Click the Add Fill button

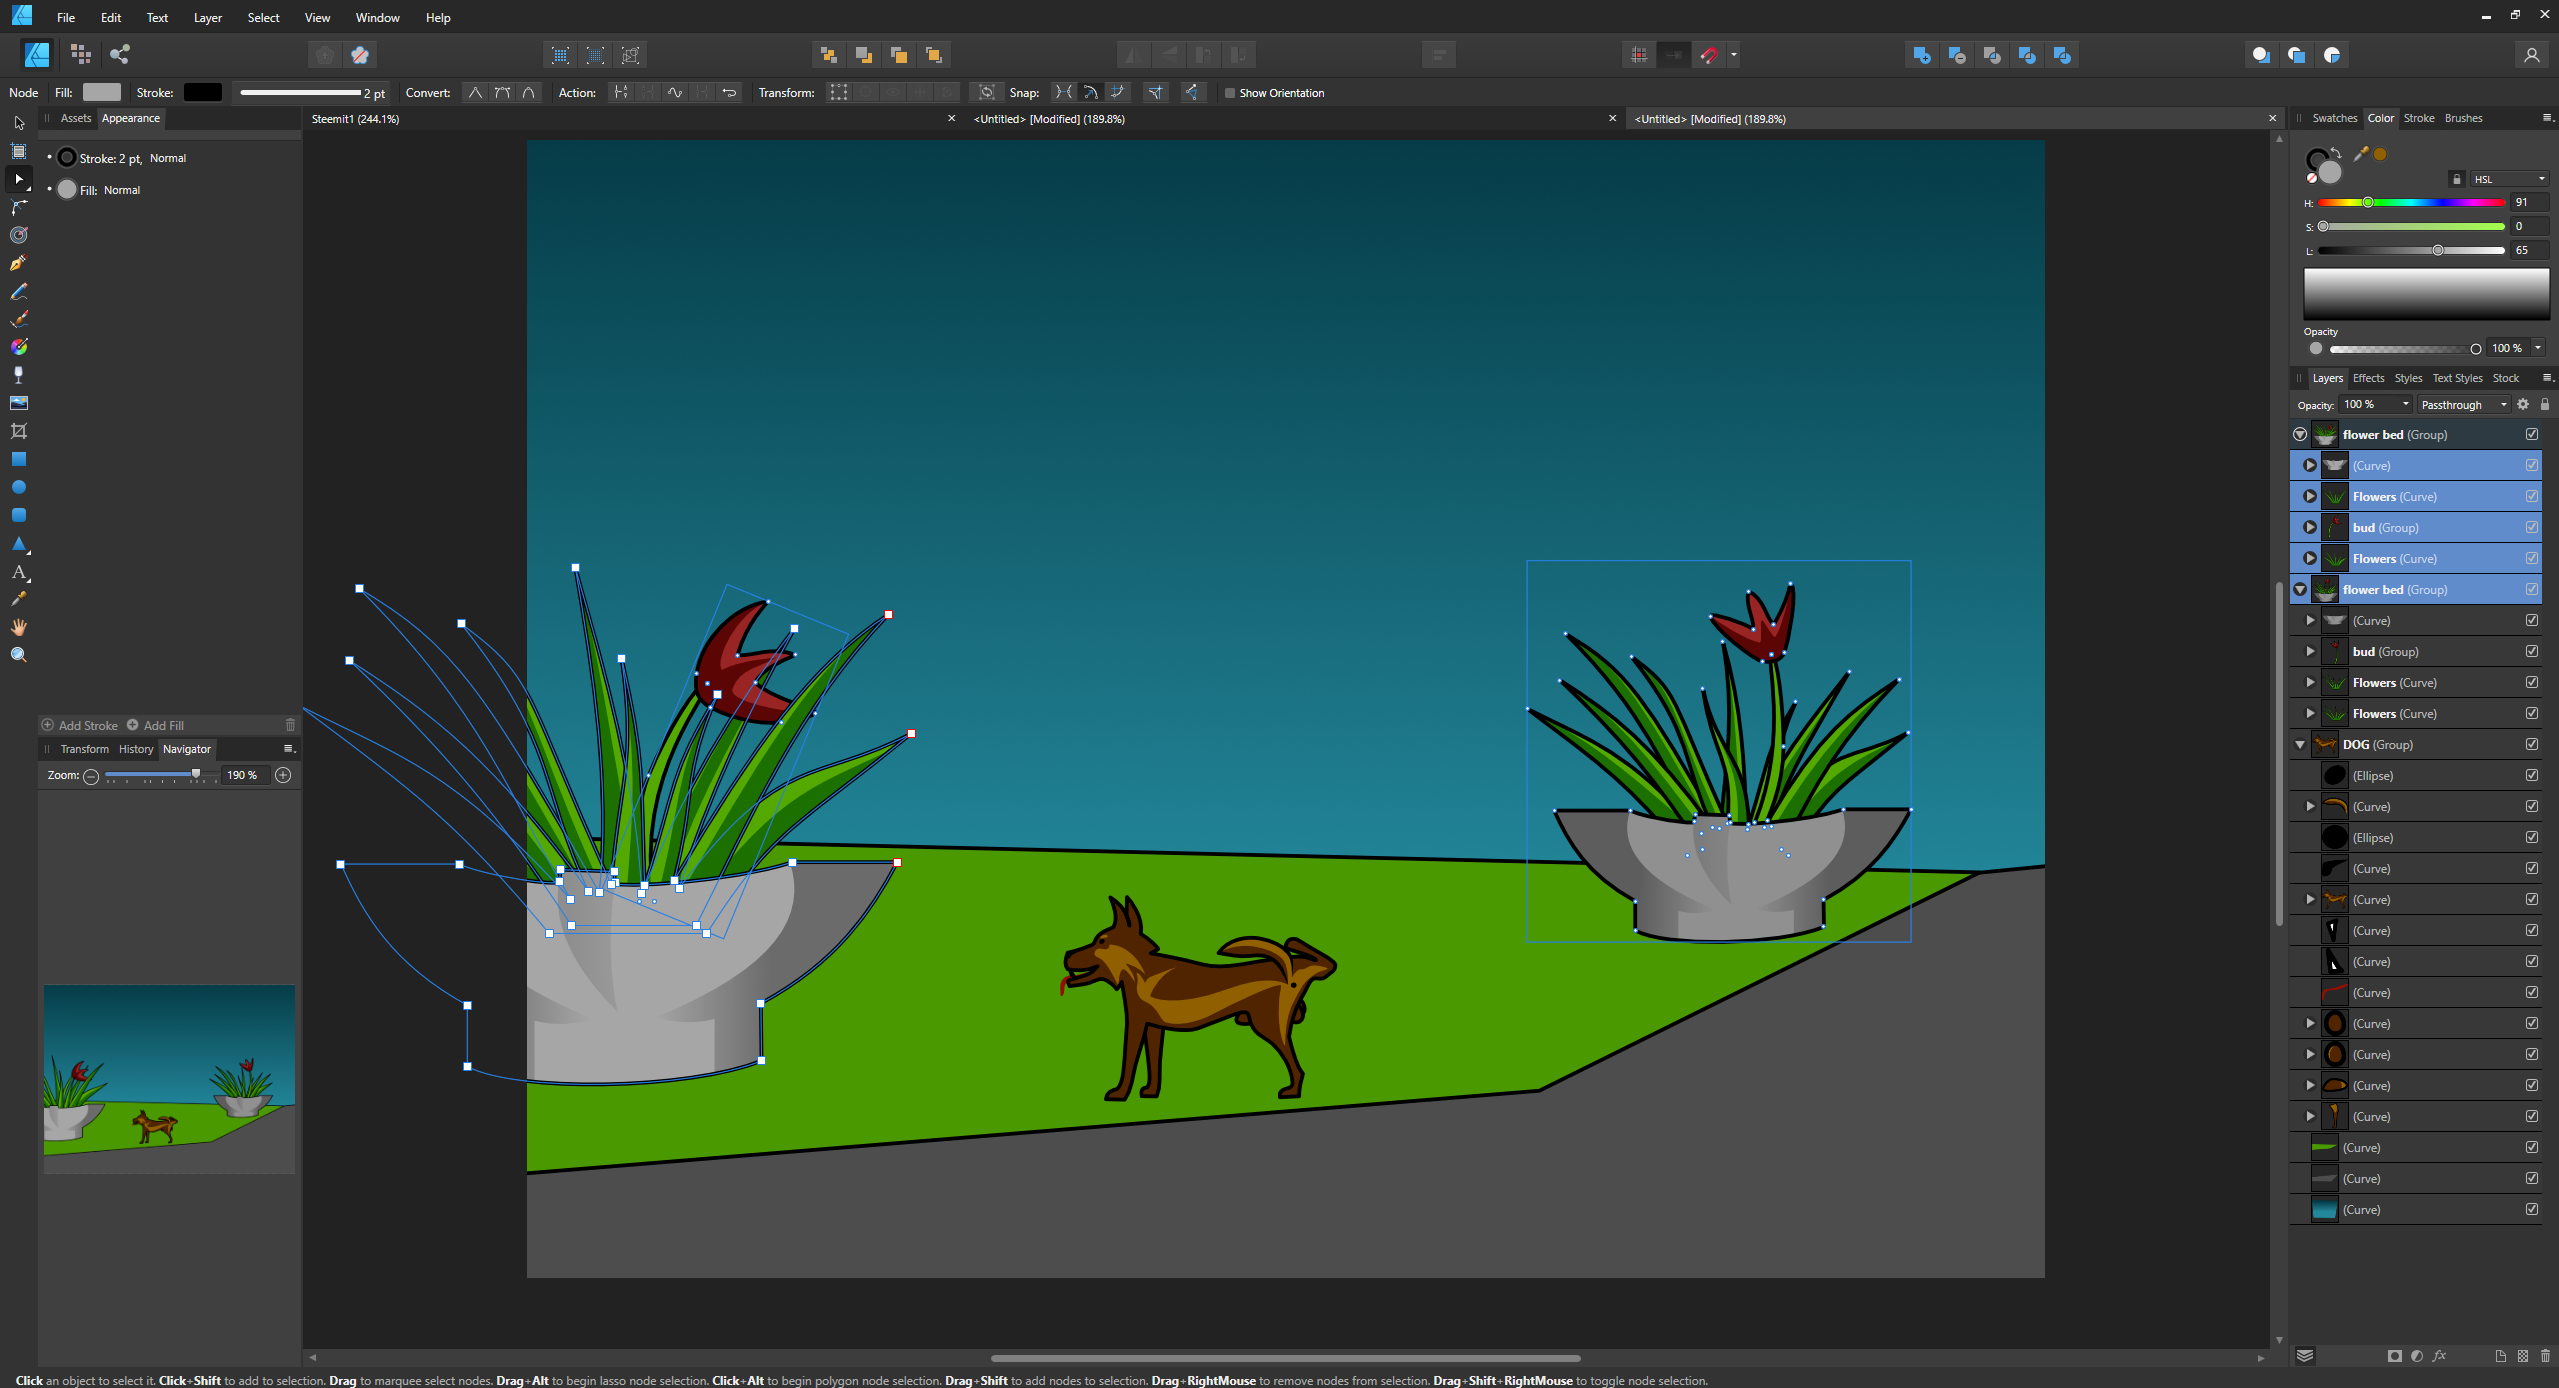(x=155, y=725)
